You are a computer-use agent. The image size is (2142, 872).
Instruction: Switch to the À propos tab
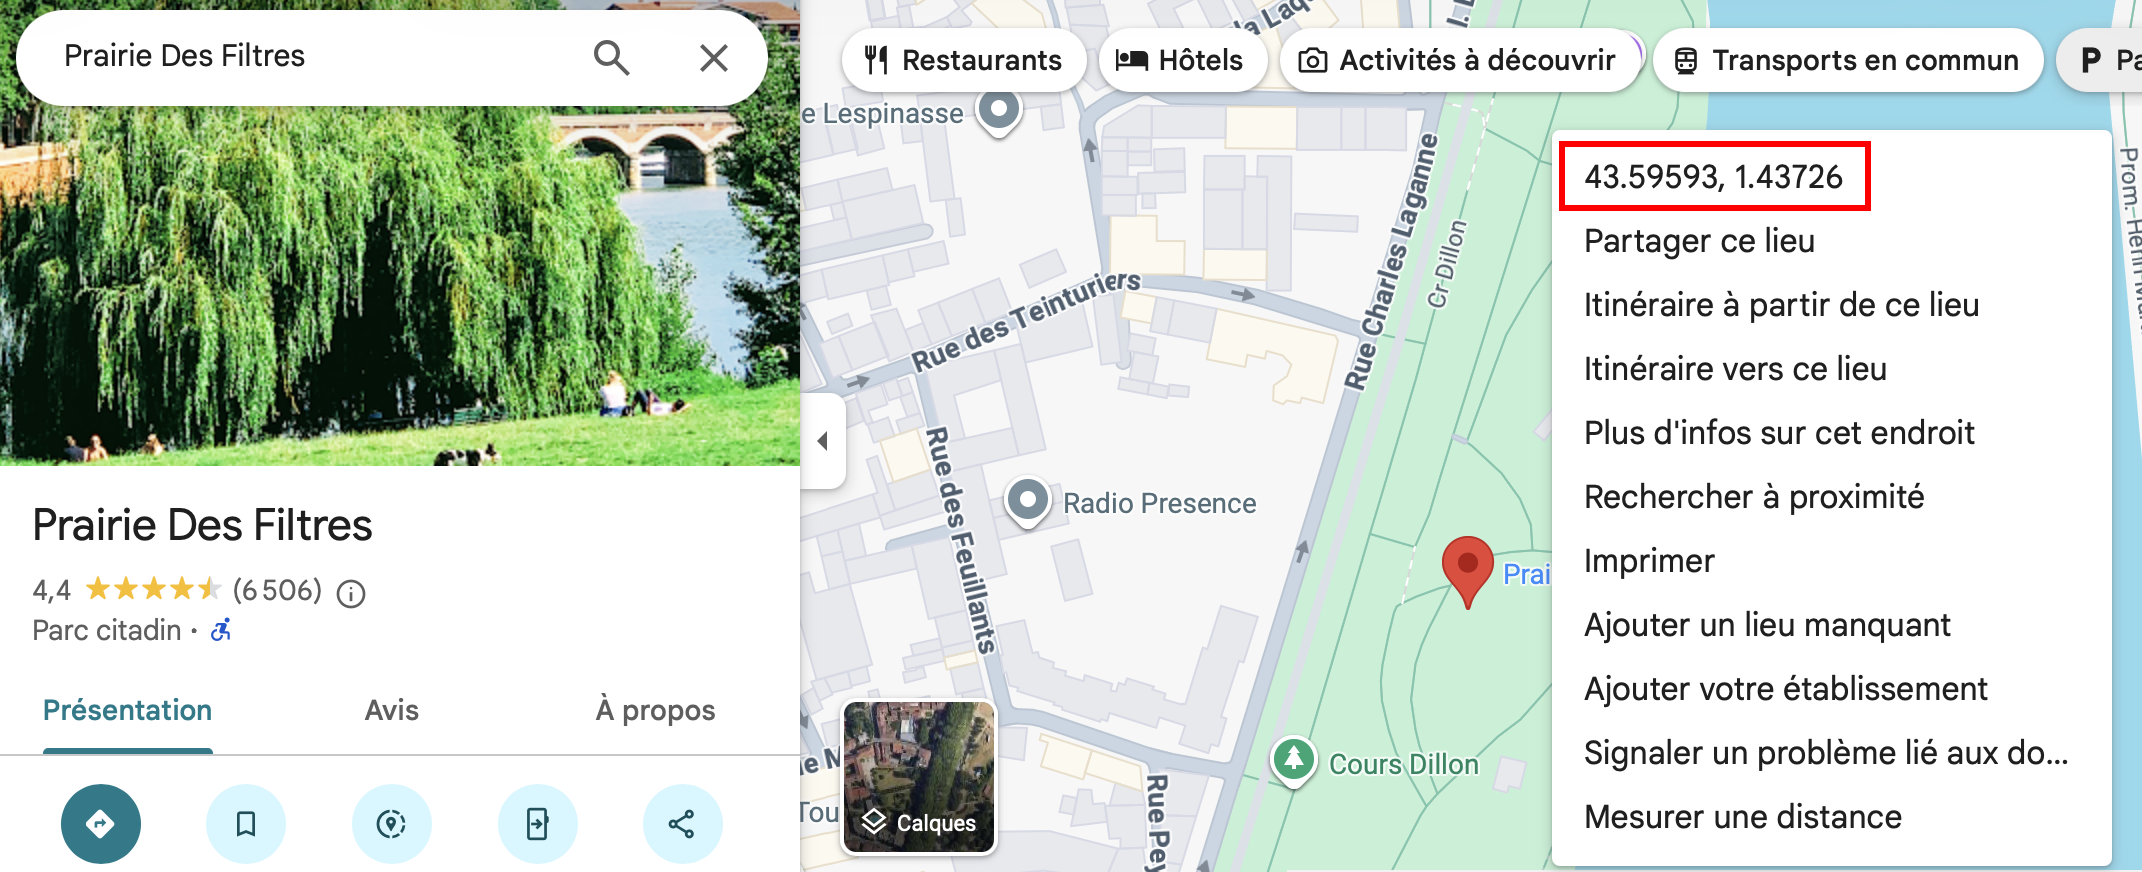pos(656,710)
